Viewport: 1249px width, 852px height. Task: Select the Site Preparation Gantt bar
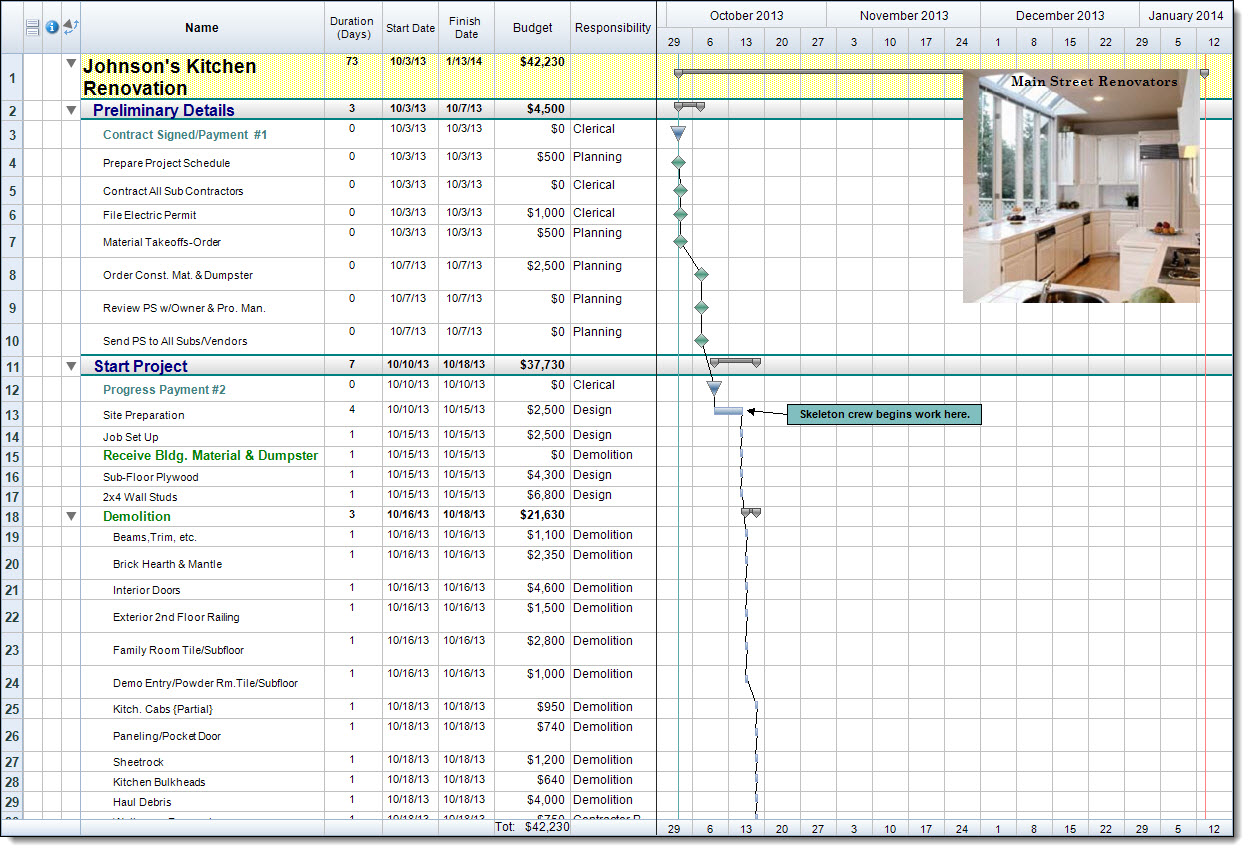[x=728, y=411]
